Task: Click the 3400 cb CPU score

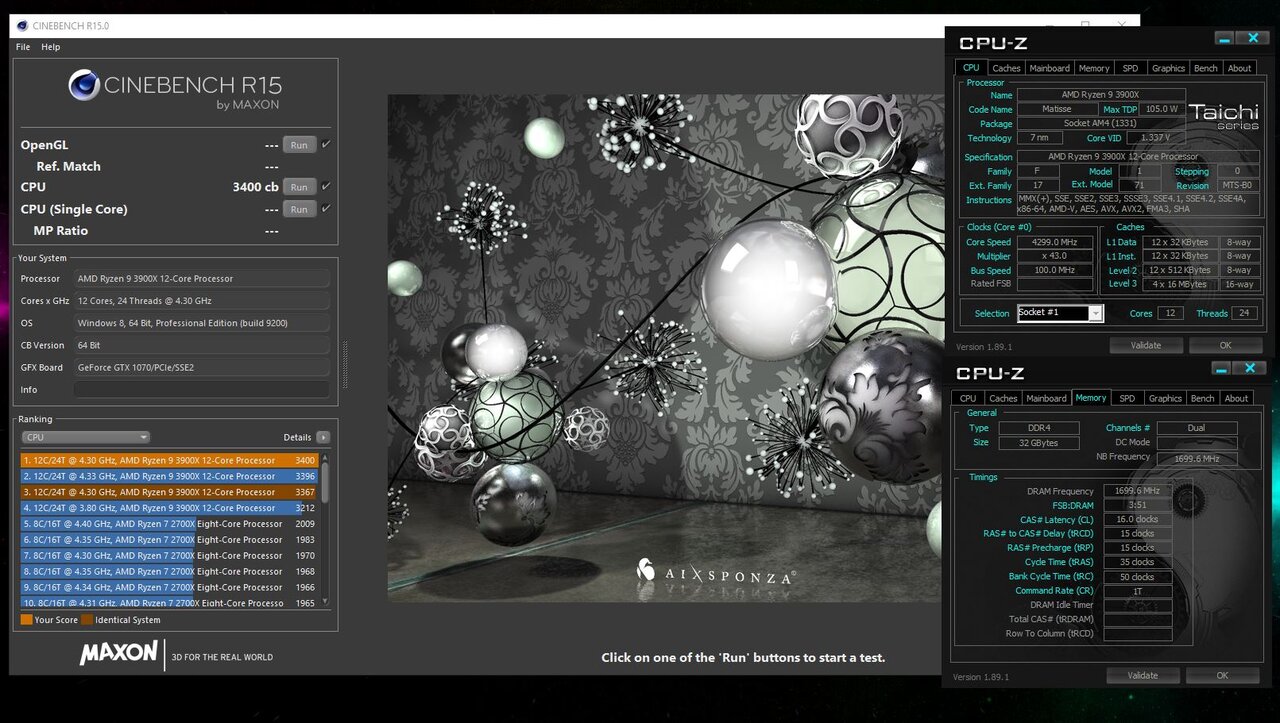Action: pos(255,187)
